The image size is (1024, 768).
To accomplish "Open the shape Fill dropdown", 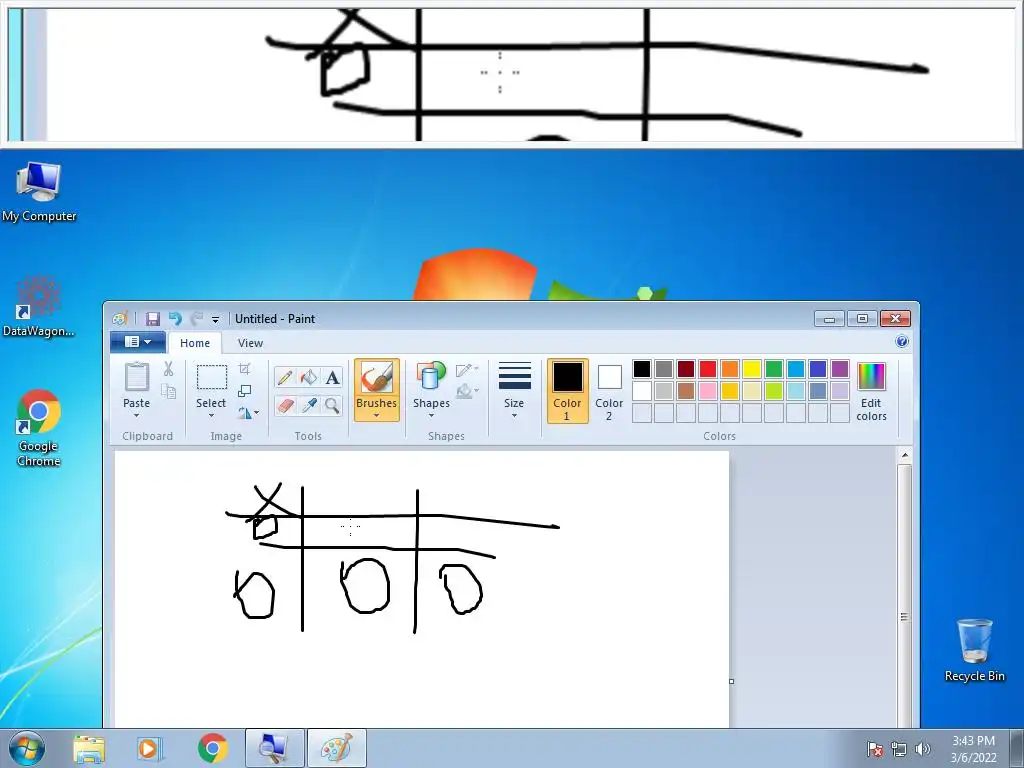I will [x=467, y=392].
